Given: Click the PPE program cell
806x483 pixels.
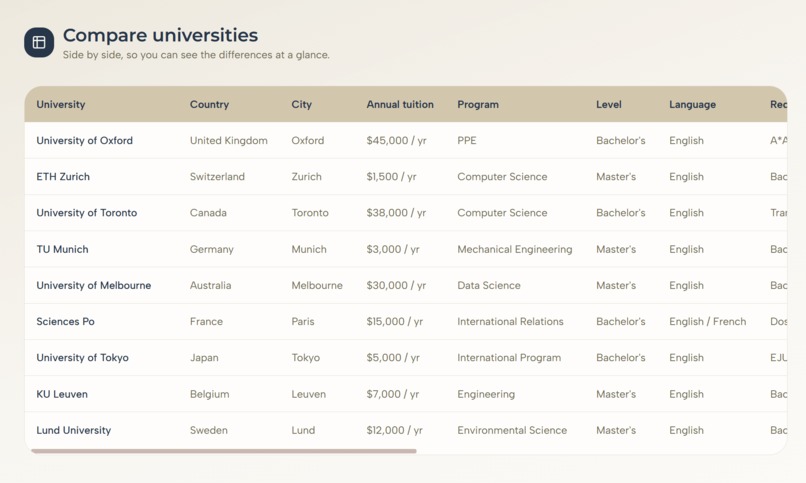Looking at the screenshot, I should click(467, 140).
